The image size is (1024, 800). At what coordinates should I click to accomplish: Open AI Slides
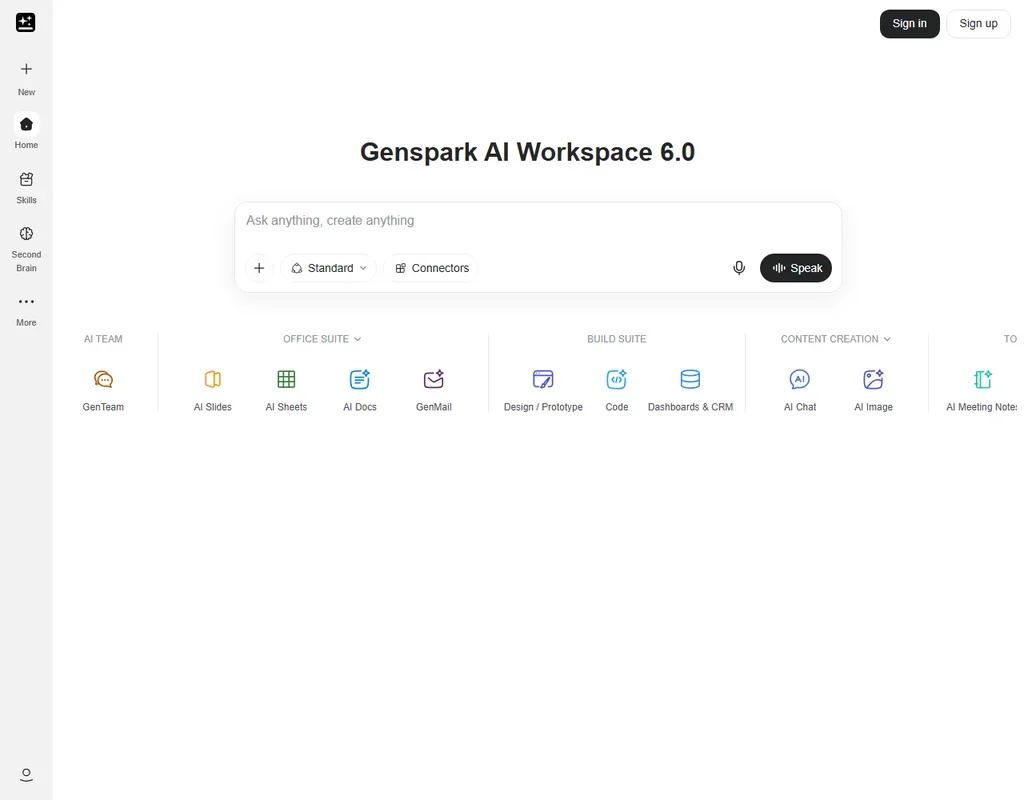click(213, 390)
